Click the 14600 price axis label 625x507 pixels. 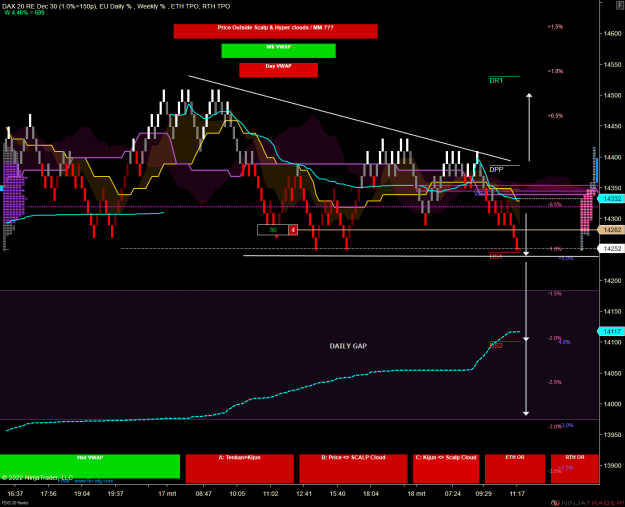[613, 33]
